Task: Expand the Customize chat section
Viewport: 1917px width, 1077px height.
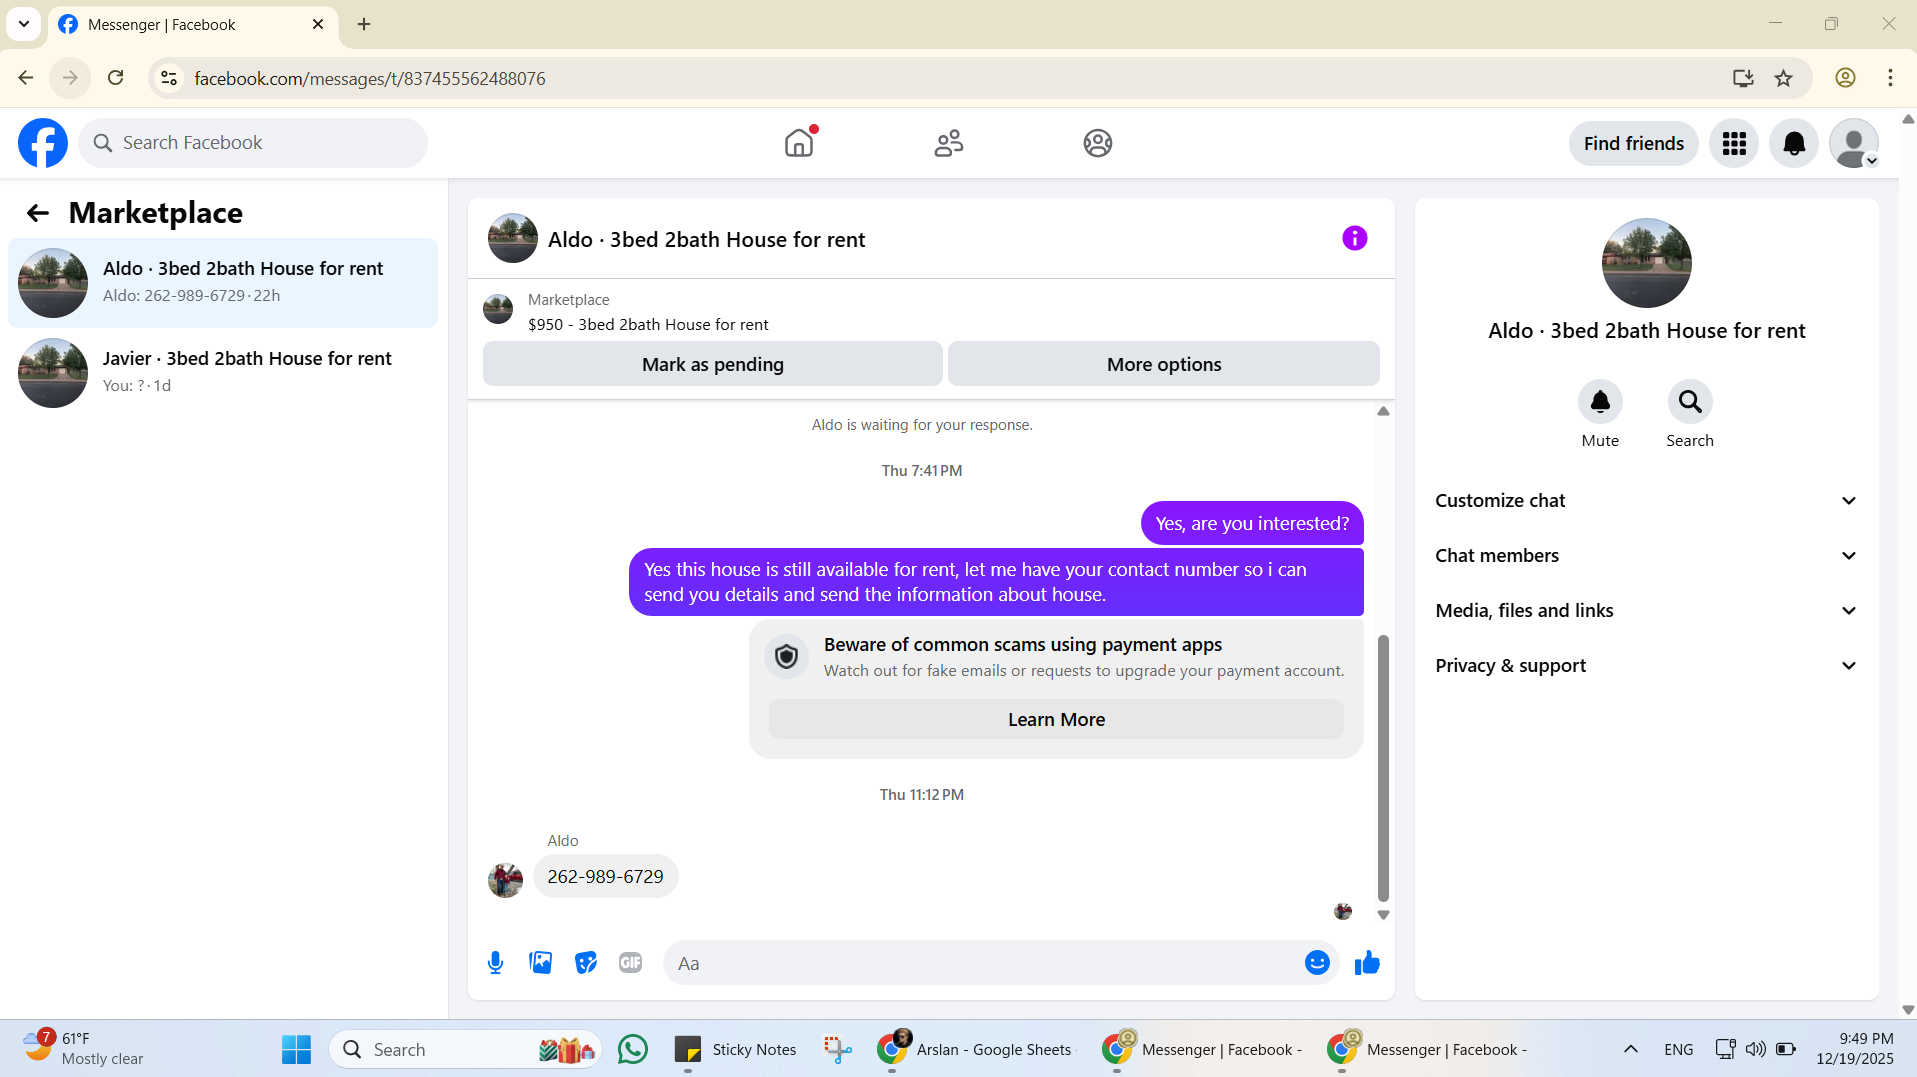Action: click(1646, 501)
